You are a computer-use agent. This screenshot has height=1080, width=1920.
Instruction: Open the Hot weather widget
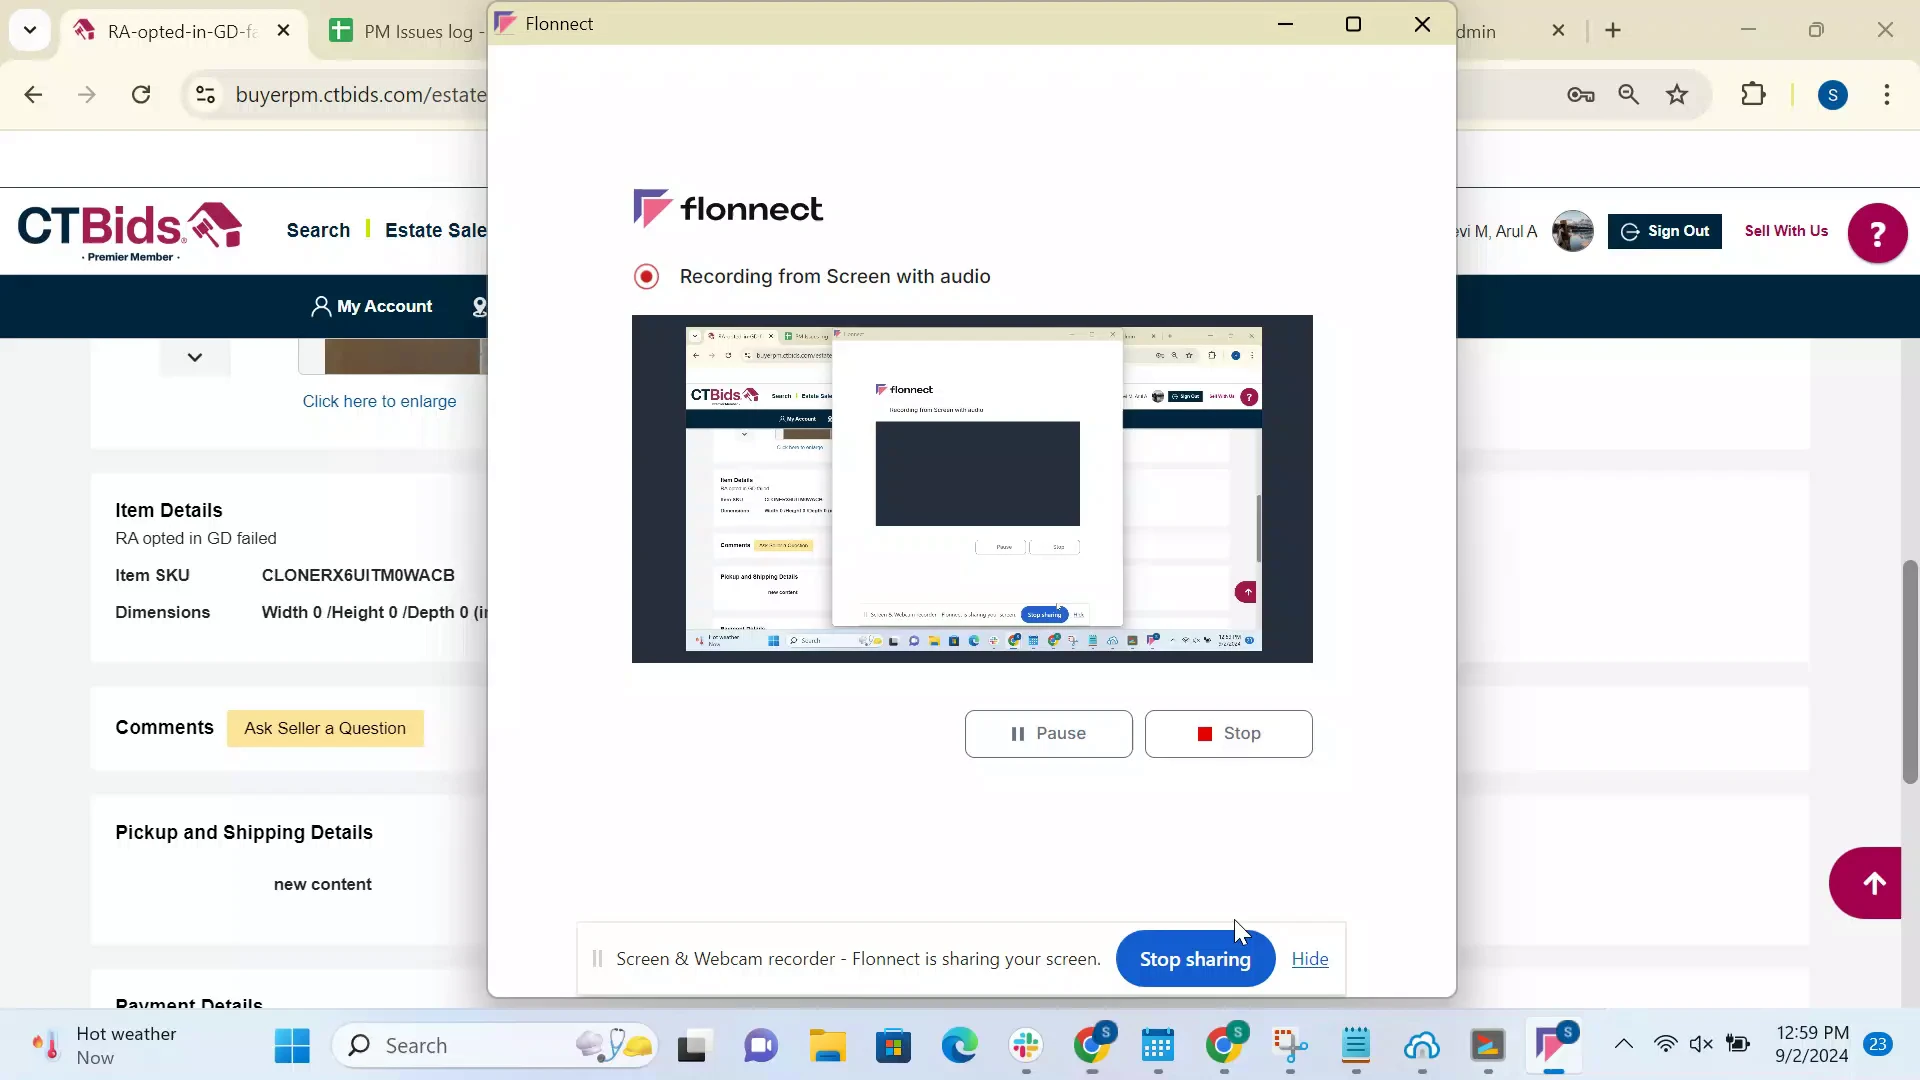[105, 1046]
